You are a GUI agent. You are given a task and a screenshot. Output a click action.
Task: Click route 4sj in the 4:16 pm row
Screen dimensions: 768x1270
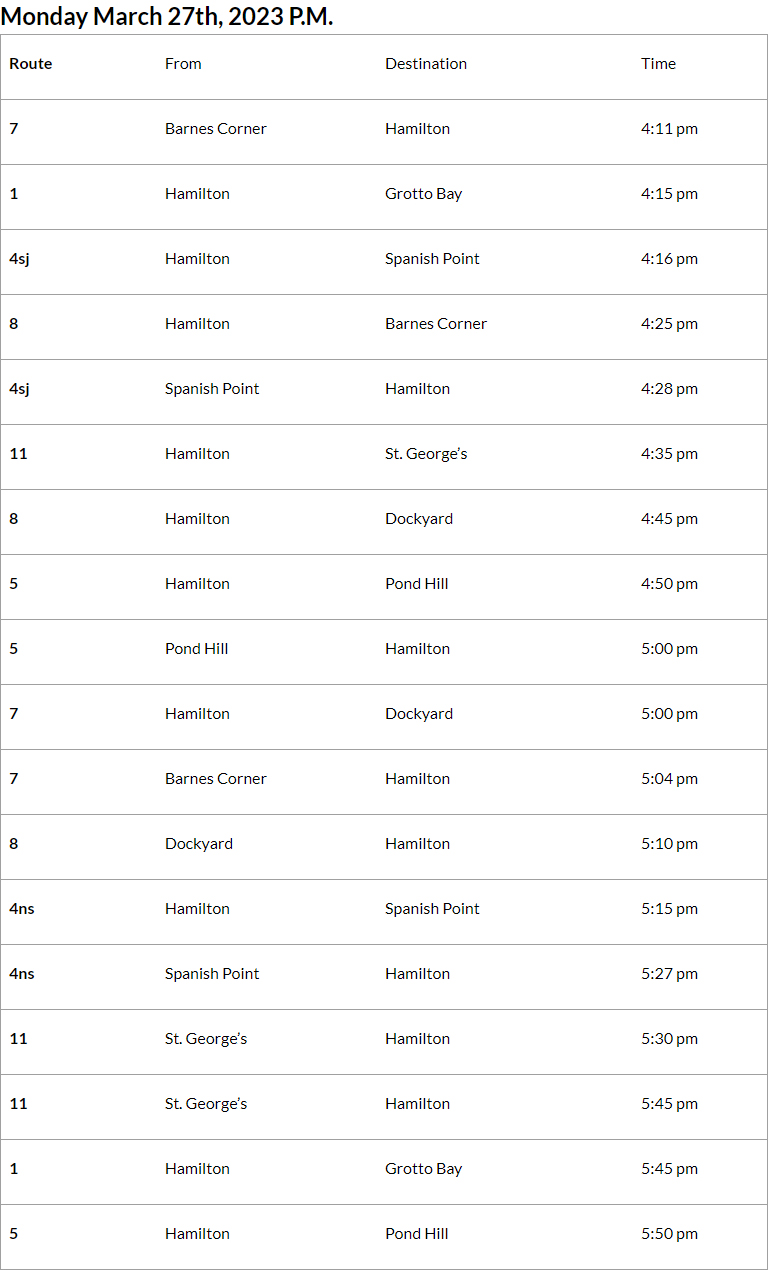[x=19, y=259]
